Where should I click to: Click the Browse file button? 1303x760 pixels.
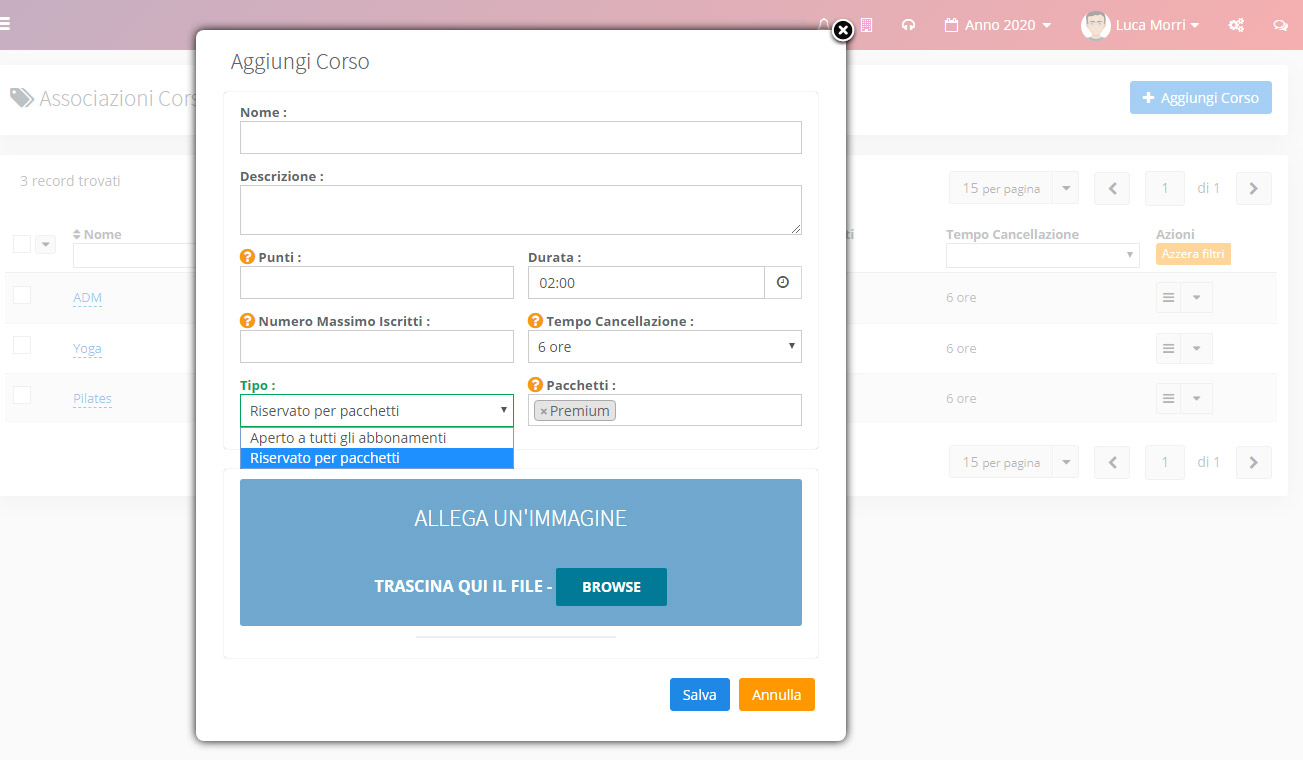coord(611,587)
